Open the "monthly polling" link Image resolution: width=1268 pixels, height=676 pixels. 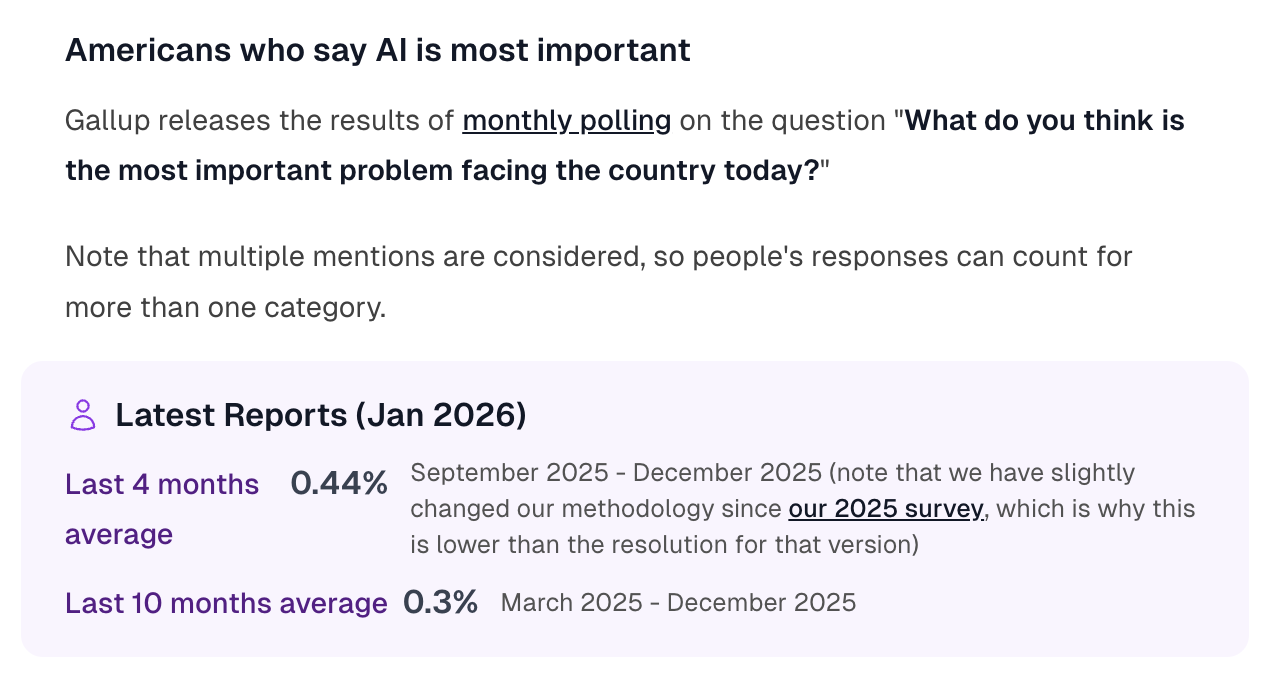[x=566, y=121]
